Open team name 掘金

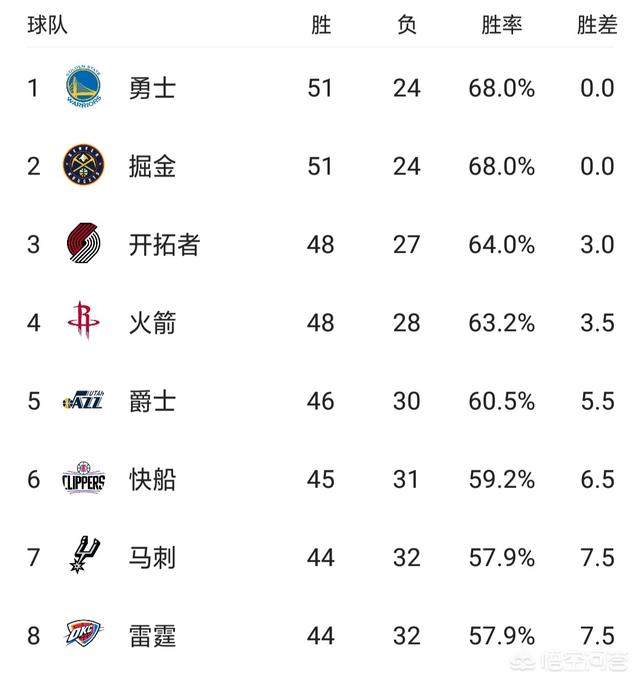[x=152, y=166]
